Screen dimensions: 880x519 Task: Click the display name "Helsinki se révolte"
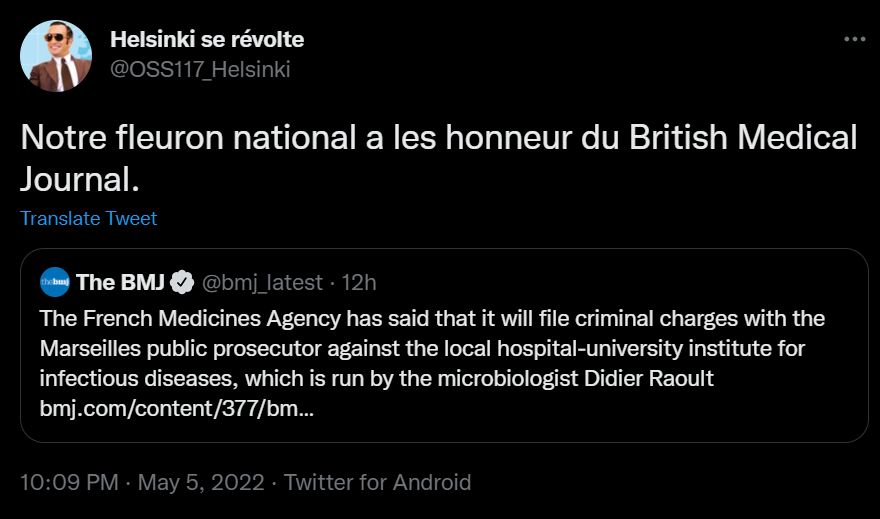(206, 40)
